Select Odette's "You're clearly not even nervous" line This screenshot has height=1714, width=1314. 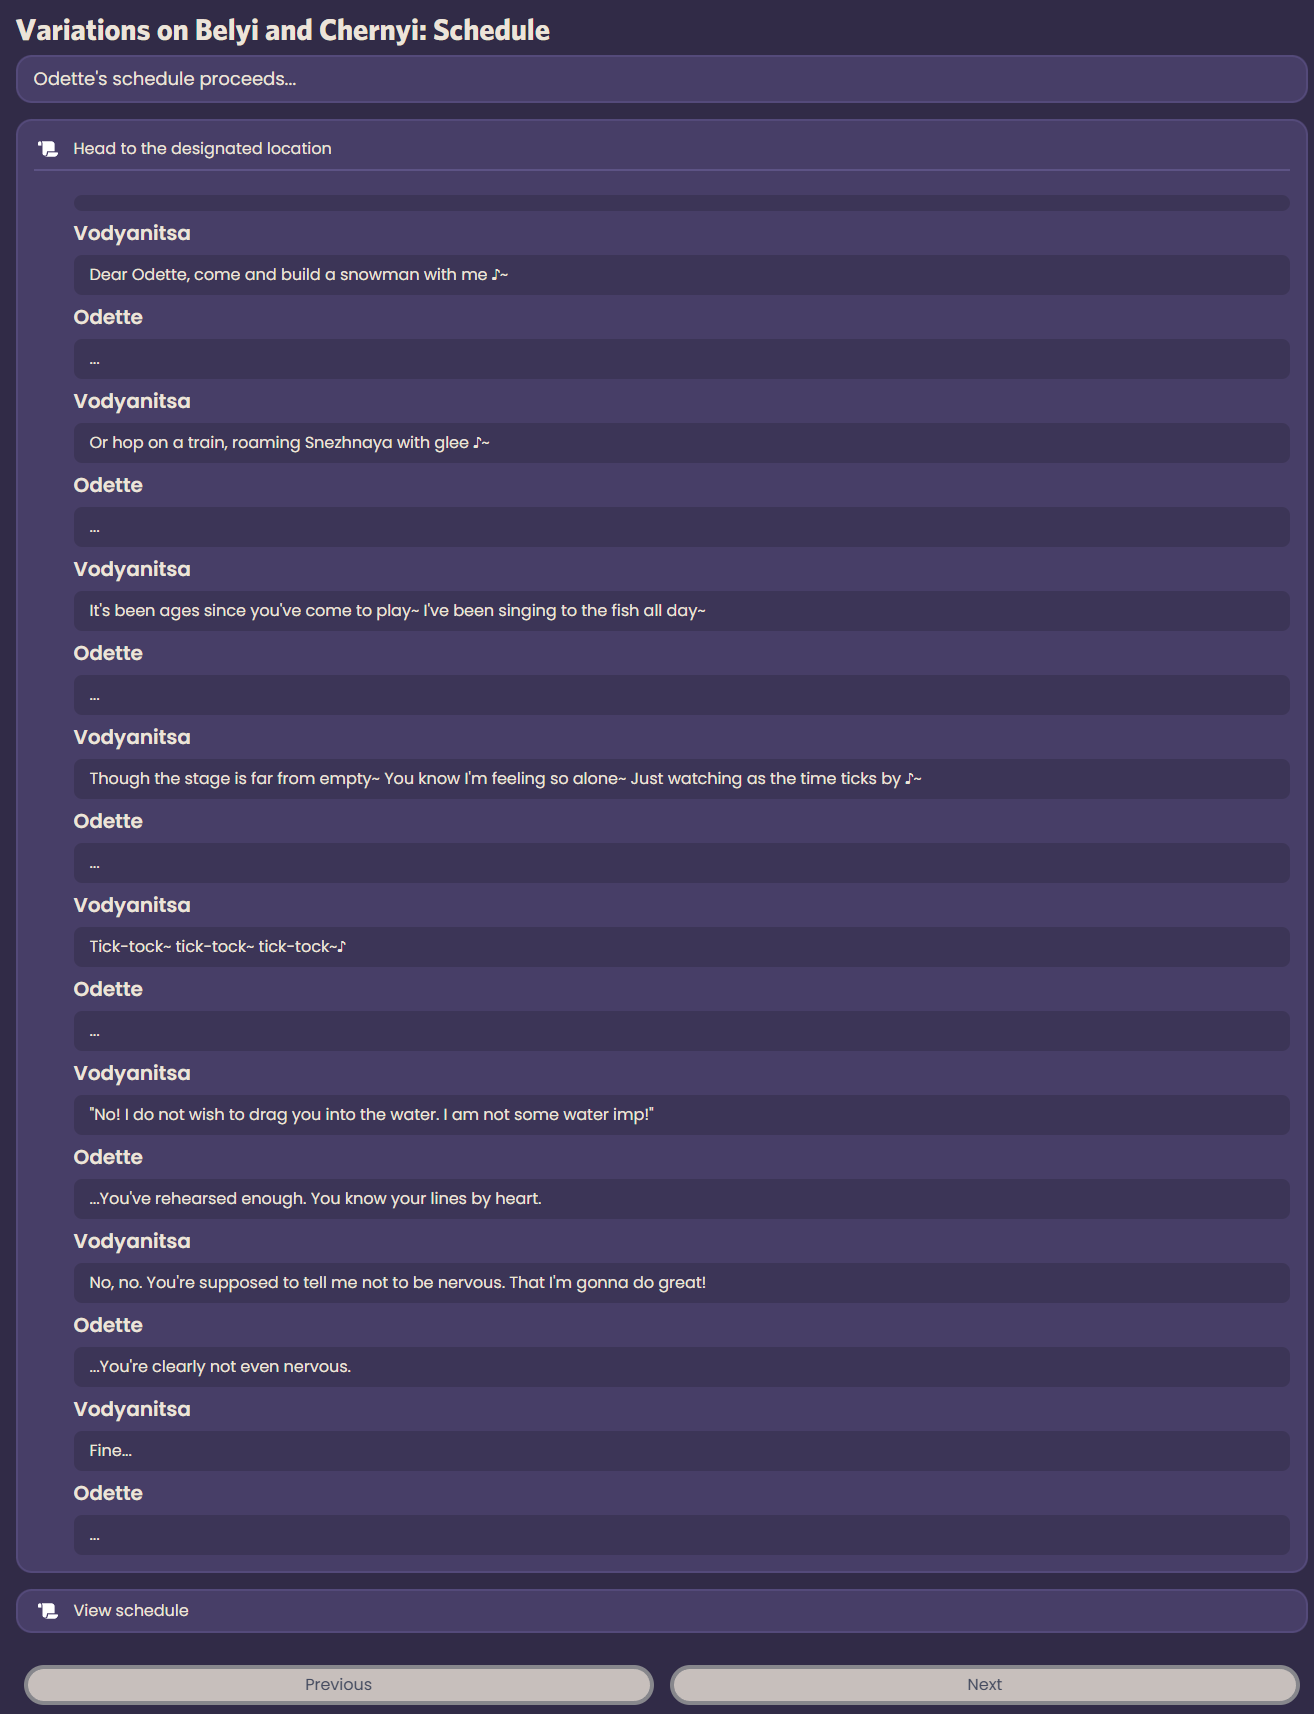click(681, 1367)
